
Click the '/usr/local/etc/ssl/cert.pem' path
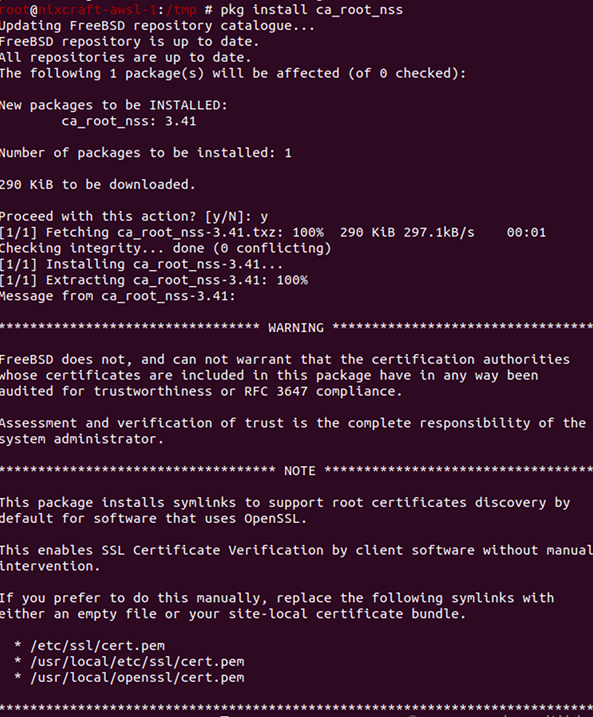137,662
